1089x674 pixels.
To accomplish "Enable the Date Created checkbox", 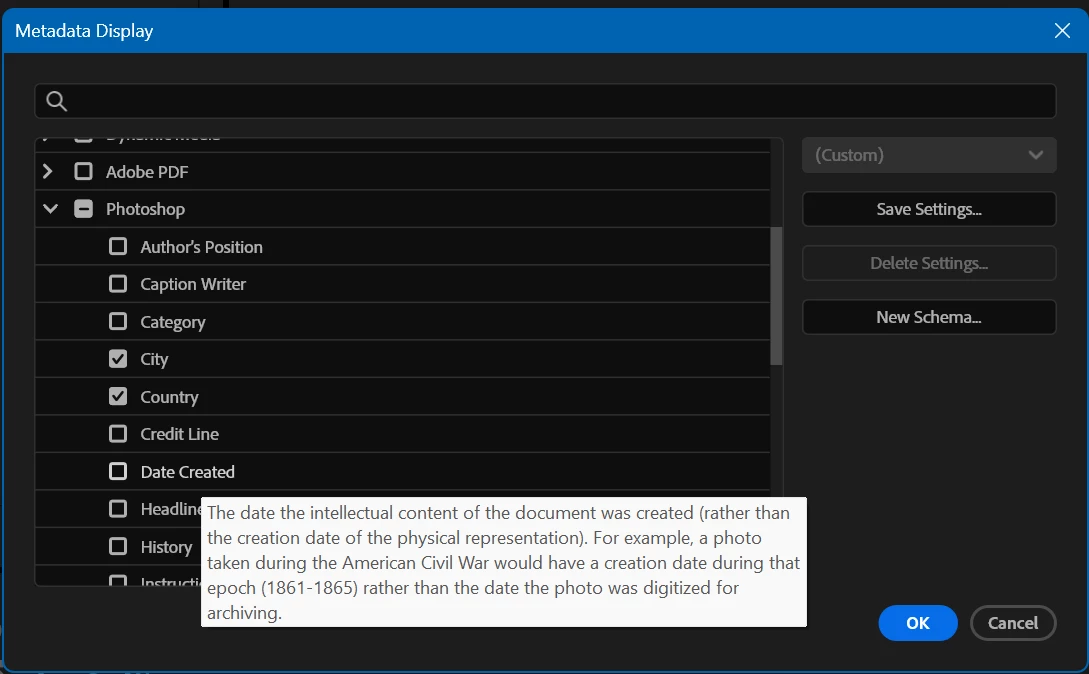I will pyautogui.click(x=118, y=471).
